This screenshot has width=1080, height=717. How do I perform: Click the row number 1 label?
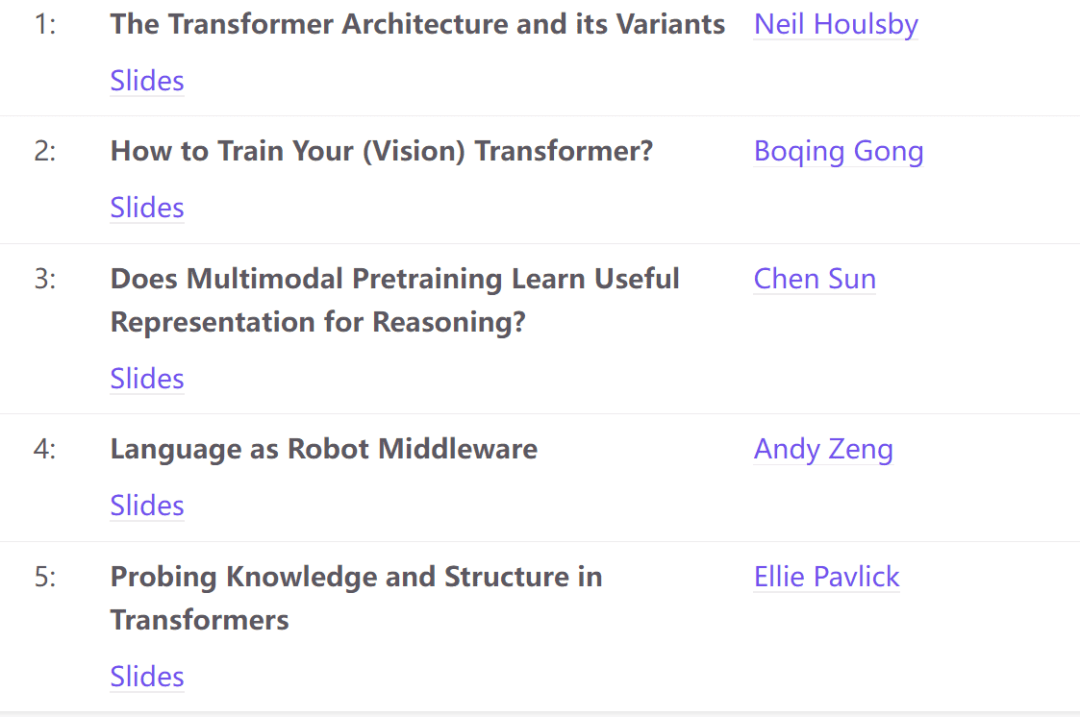44,24
